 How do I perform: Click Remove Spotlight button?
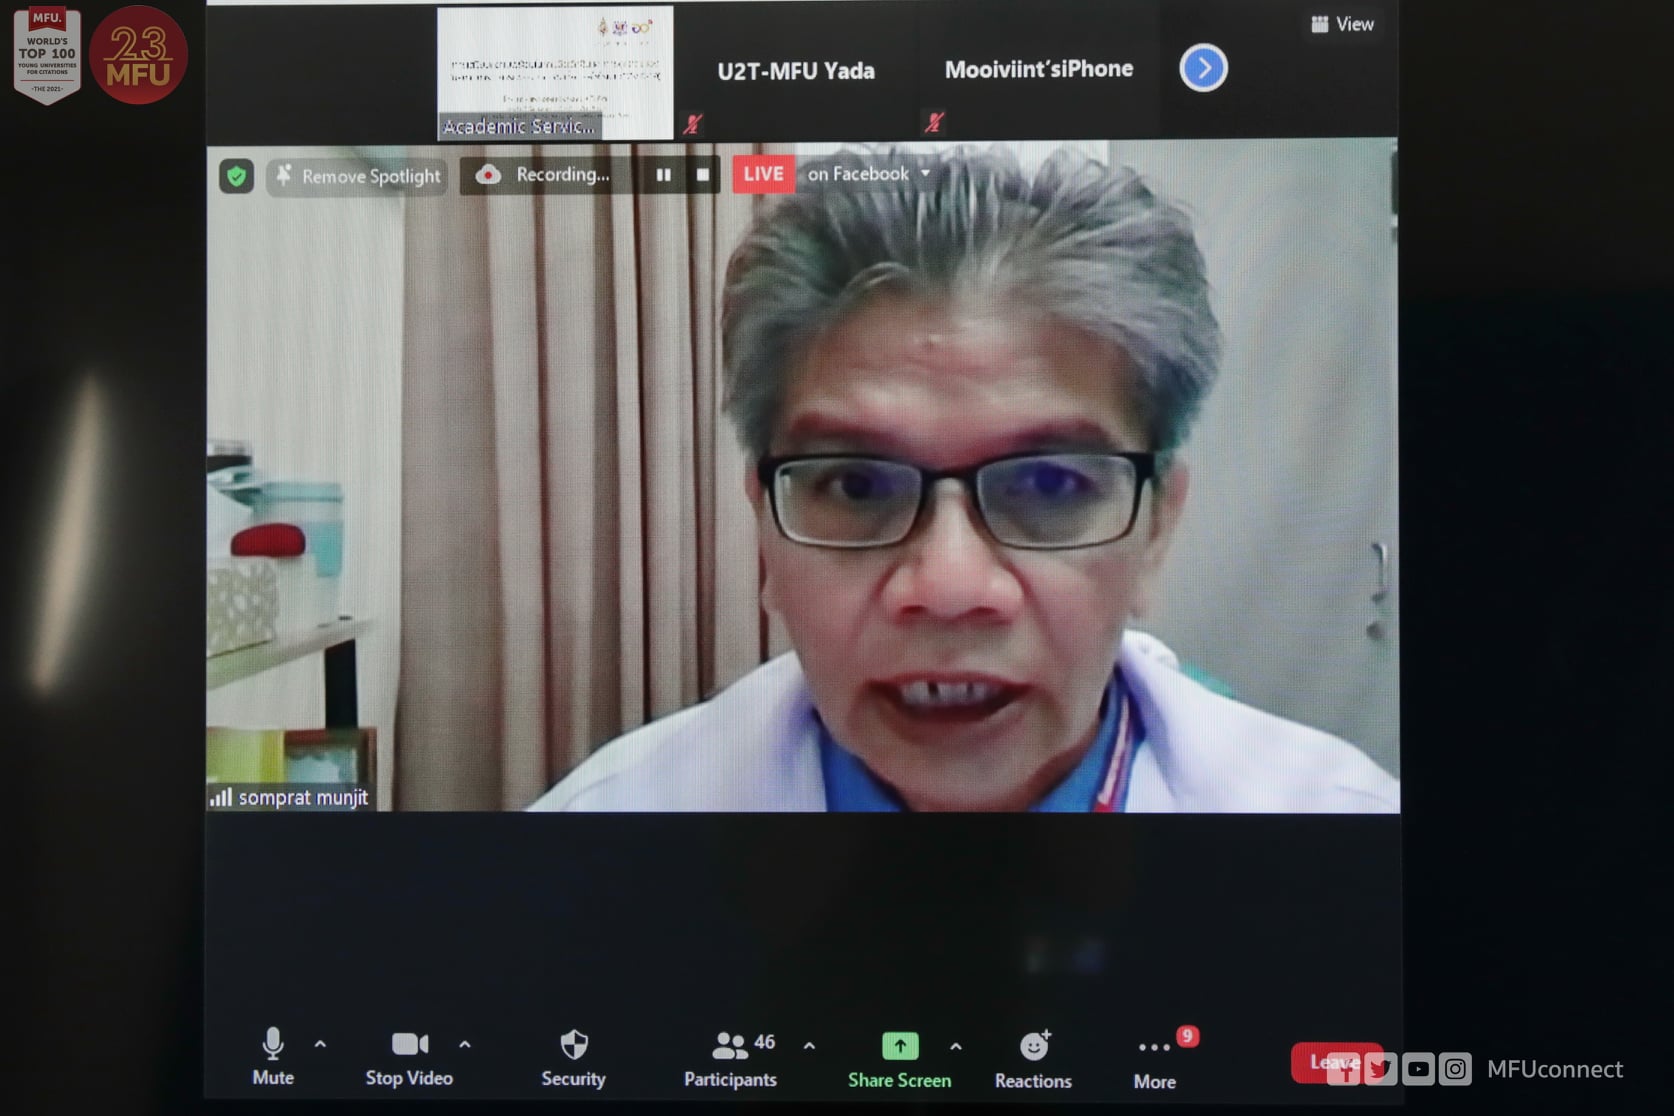(357, 176)
